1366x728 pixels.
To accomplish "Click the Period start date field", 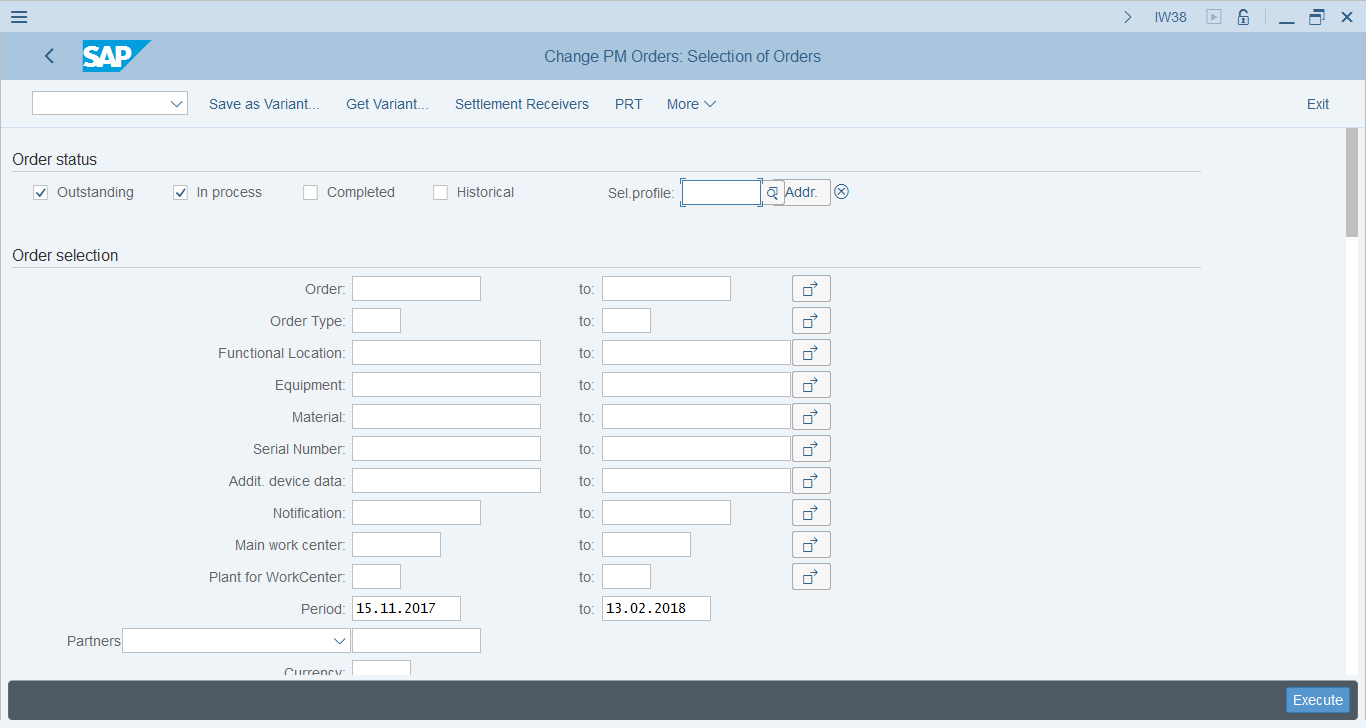I will coord(405,608).
